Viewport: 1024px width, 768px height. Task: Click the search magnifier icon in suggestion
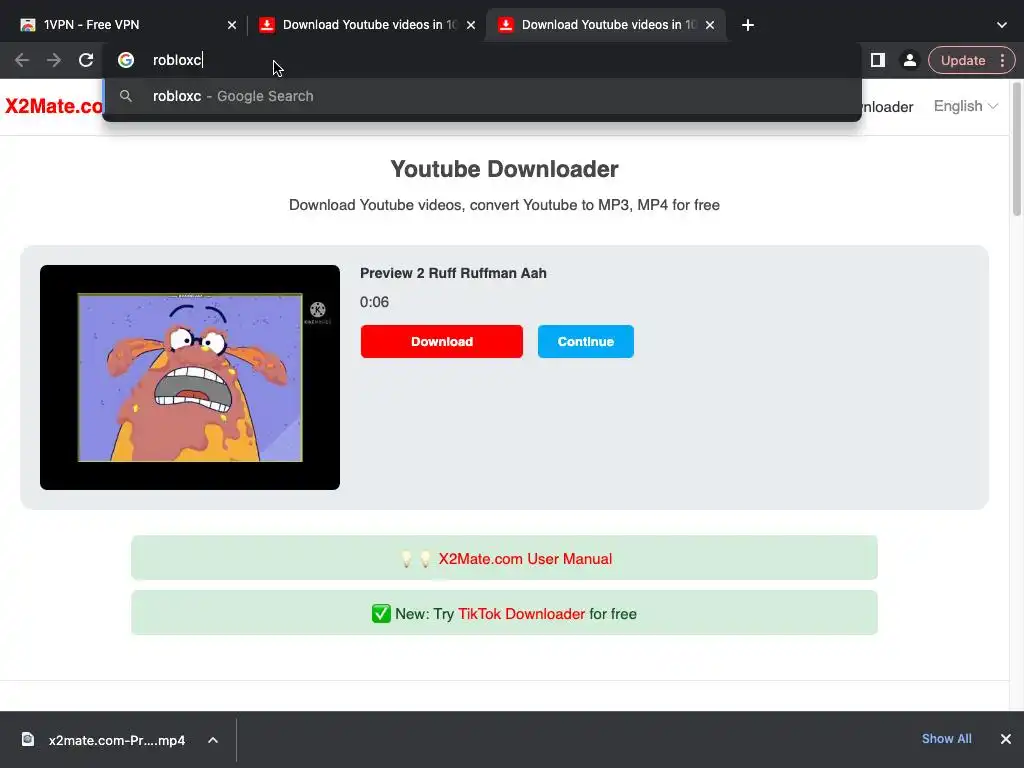tap(126, 96)
